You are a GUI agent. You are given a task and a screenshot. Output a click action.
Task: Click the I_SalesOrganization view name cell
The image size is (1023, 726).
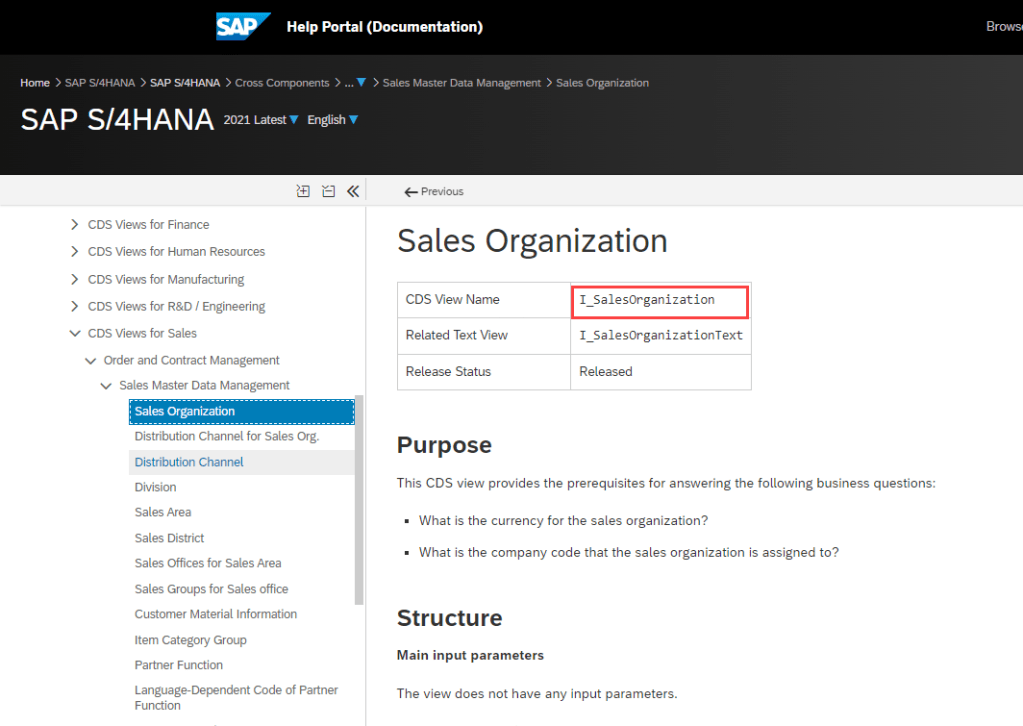(x=659, y=300)
